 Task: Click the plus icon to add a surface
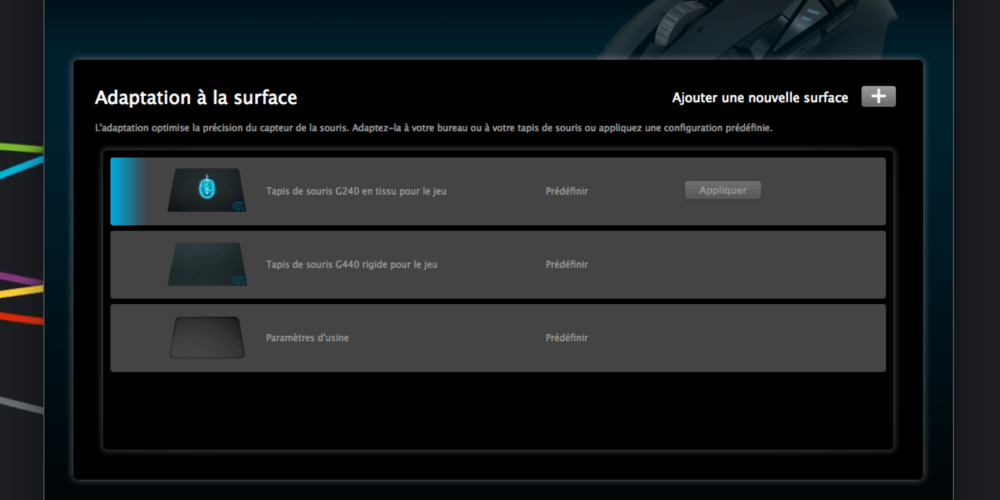point(878,96)
